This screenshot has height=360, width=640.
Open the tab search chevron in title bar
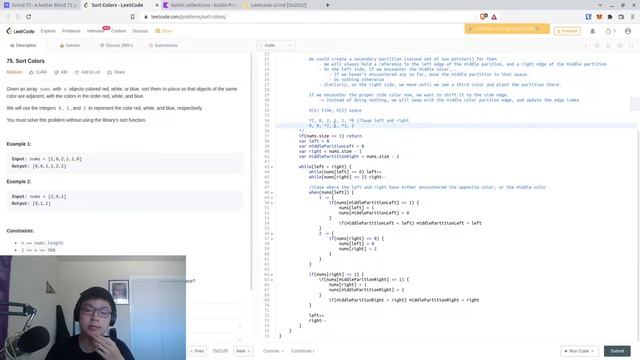600,5
